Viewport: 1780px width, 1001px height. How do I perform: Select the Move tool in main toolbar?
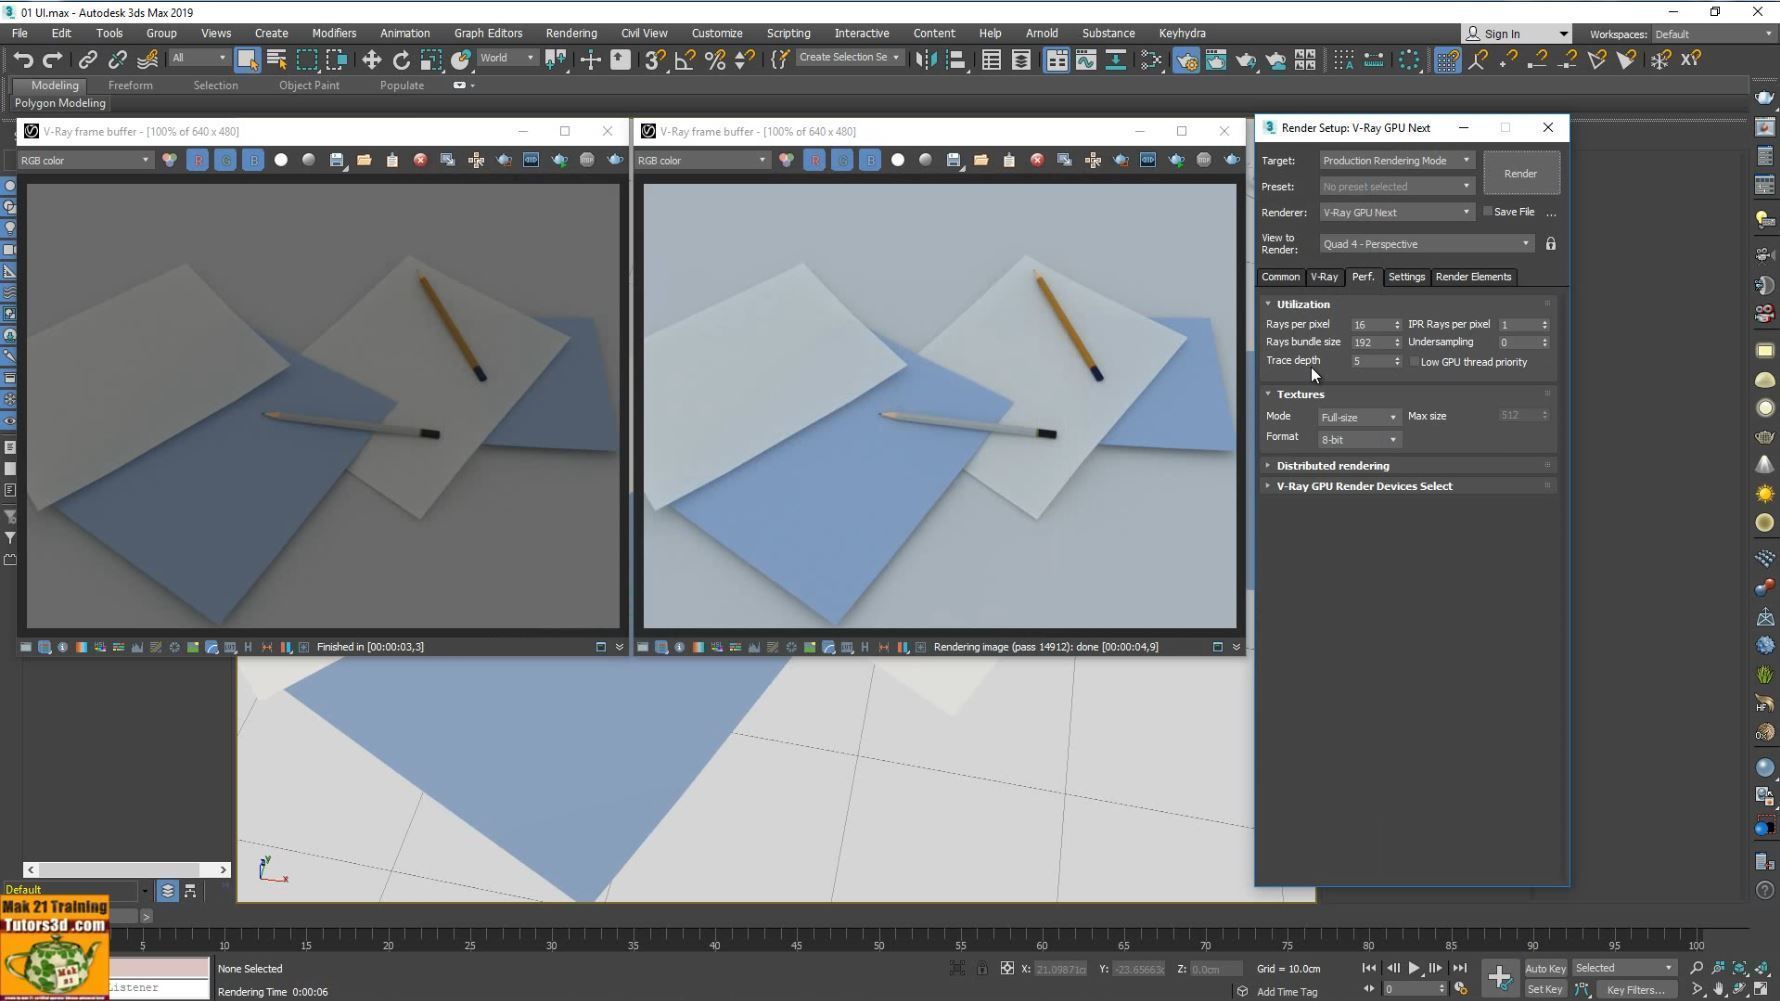click(371, 60)
